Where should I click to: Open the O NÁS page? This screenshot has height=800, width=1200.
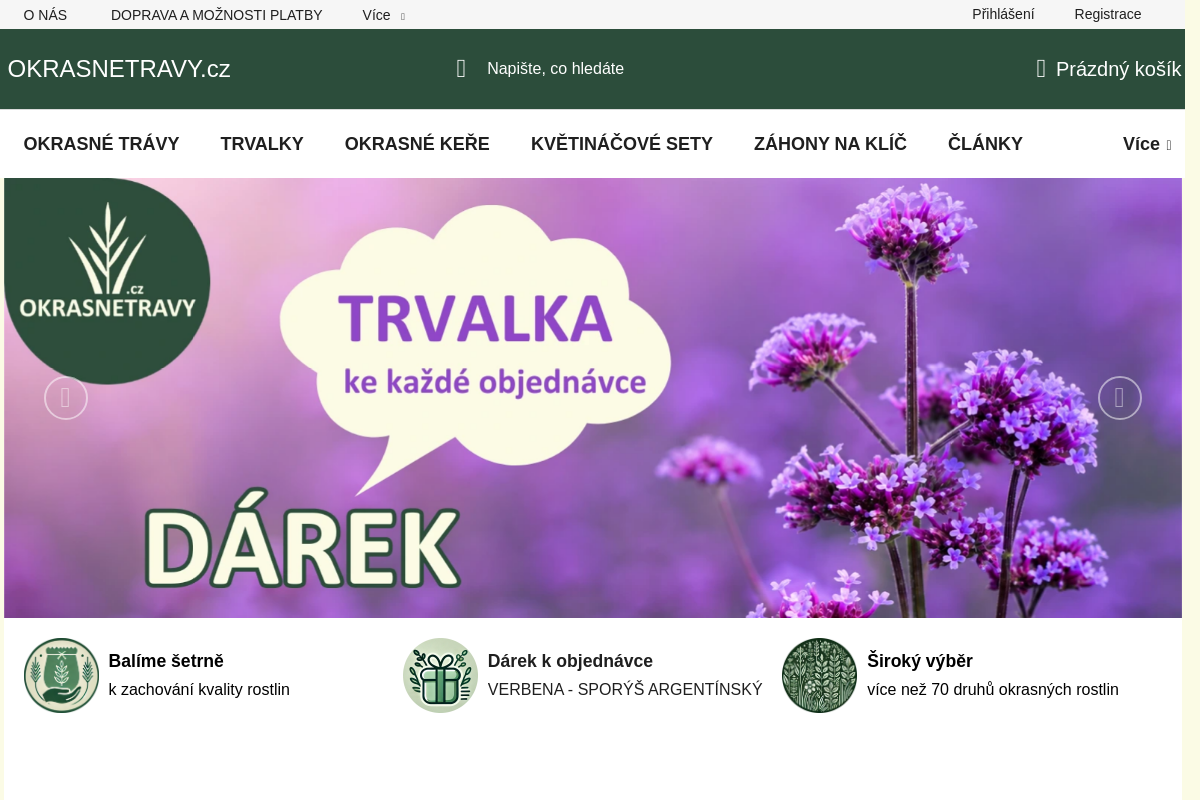click(45, 15)
